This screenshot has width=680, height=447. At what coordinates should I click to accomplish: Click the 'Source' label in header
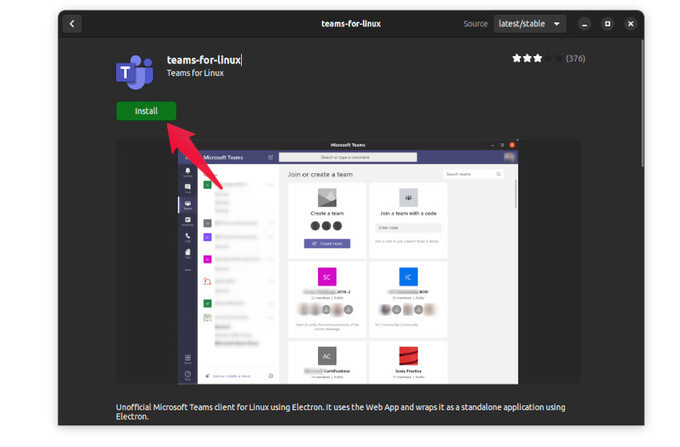click(x=475, y=24)
